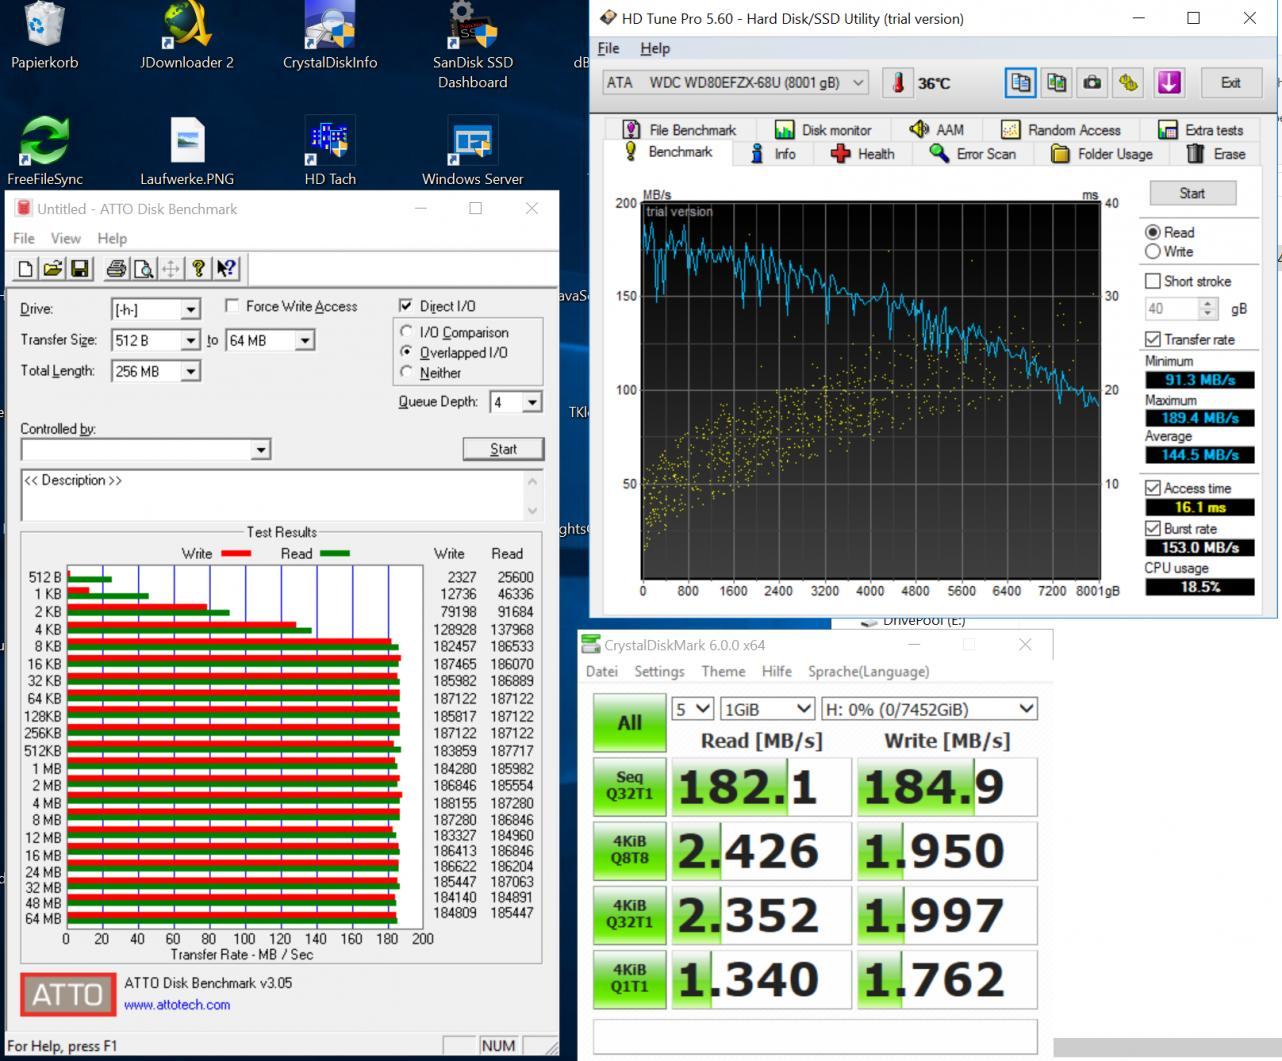Image resolution: width=1282 pixels, height=1061 pixels.
Task: Open www.attotech.com link
Action: [177, 1004]
